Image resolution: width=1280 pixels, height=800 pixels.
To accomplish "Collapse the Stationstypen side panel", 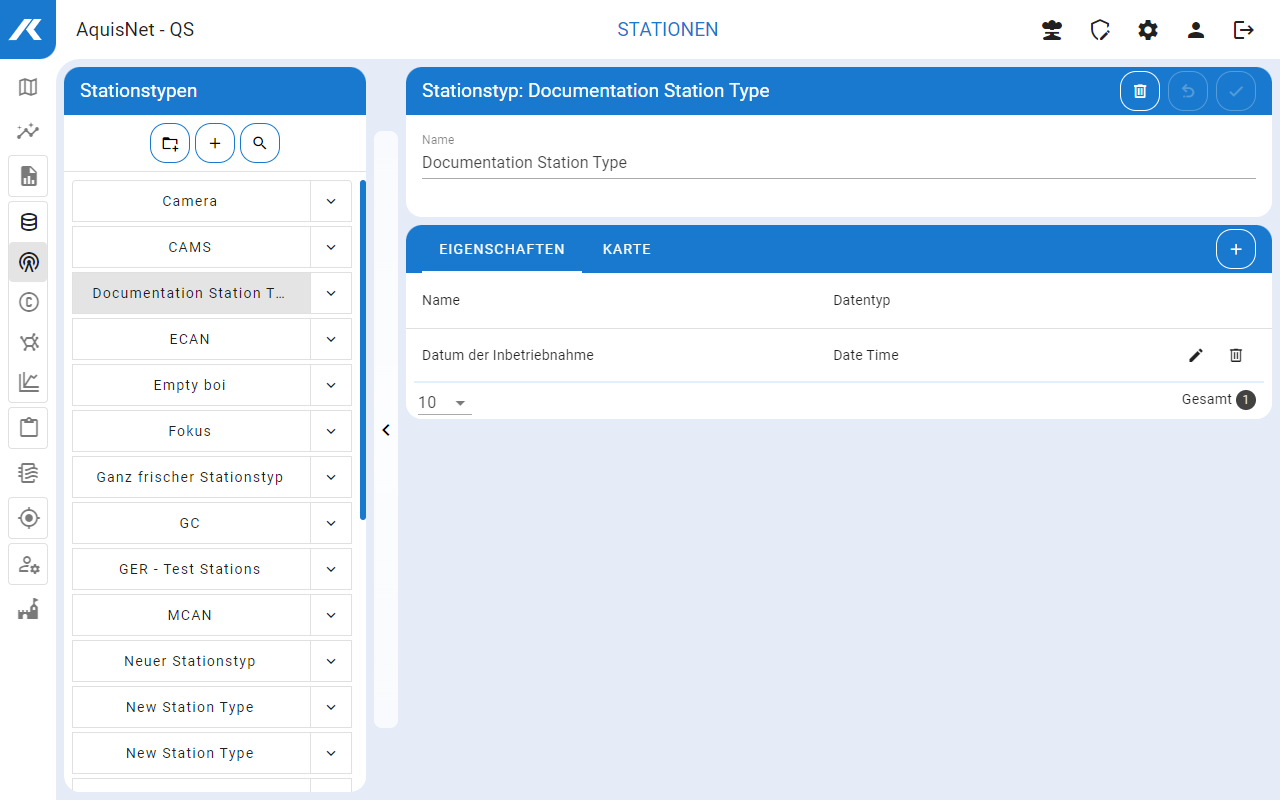I will (x=386, y=430).
